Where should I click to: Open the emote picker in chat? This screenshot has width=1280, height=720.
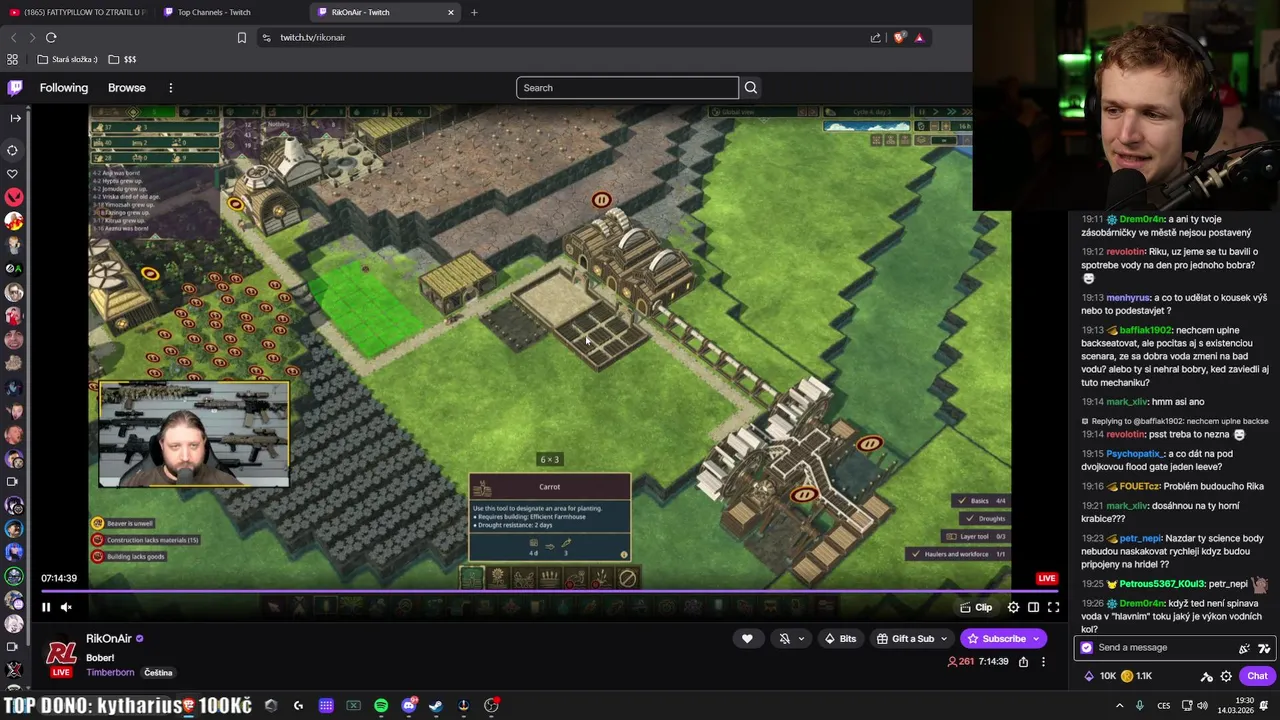coord(1263,648)
